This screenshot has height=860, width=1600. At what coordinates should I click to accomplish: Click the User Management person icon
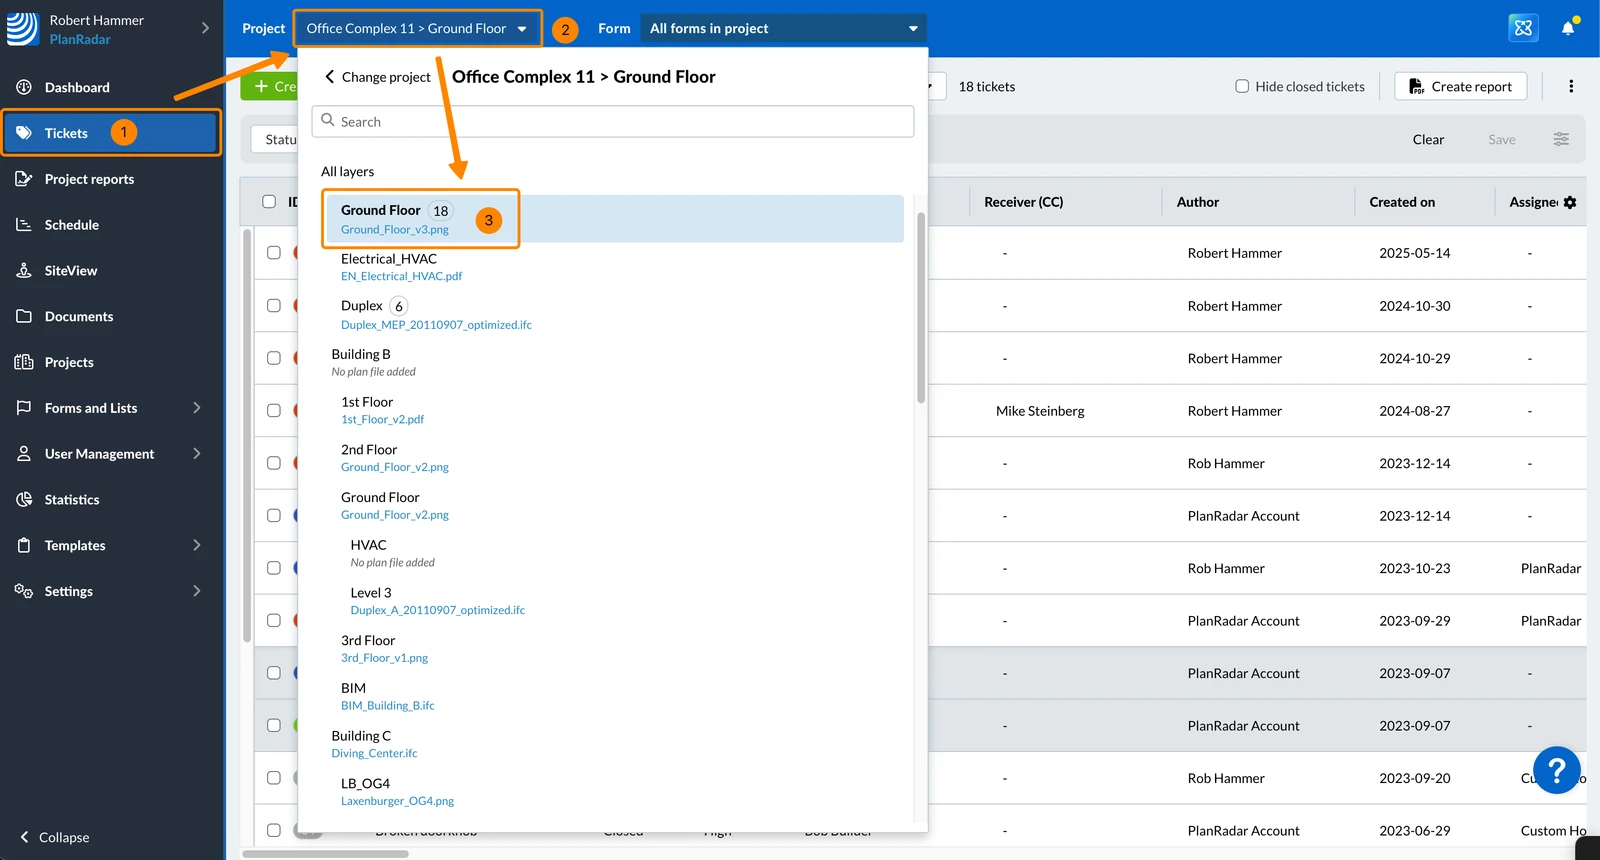[24, 454]
